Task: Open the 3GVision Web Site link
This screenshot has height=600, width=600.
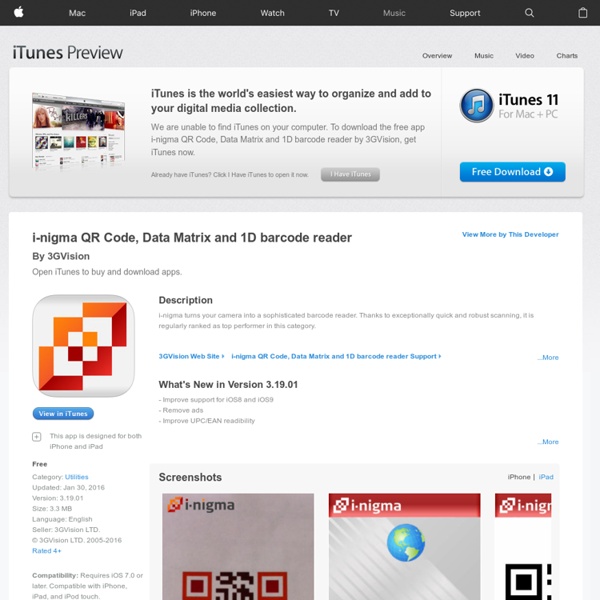Action: 191,356
